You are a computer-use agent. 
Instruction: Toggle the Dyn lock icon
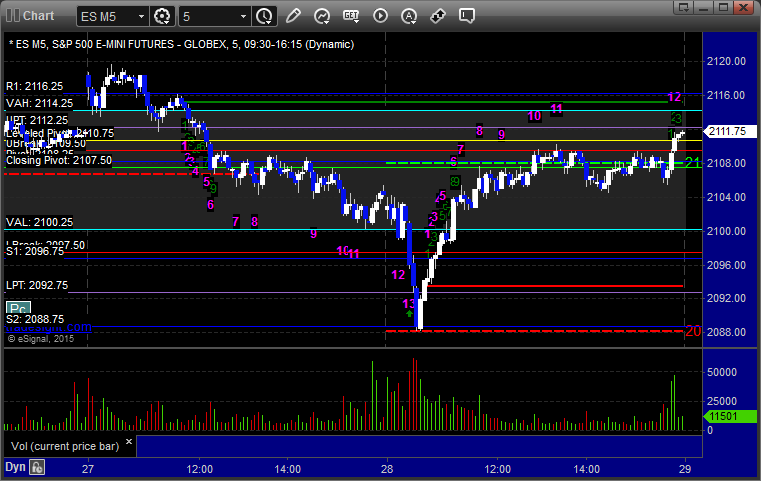tap(37, 467)
